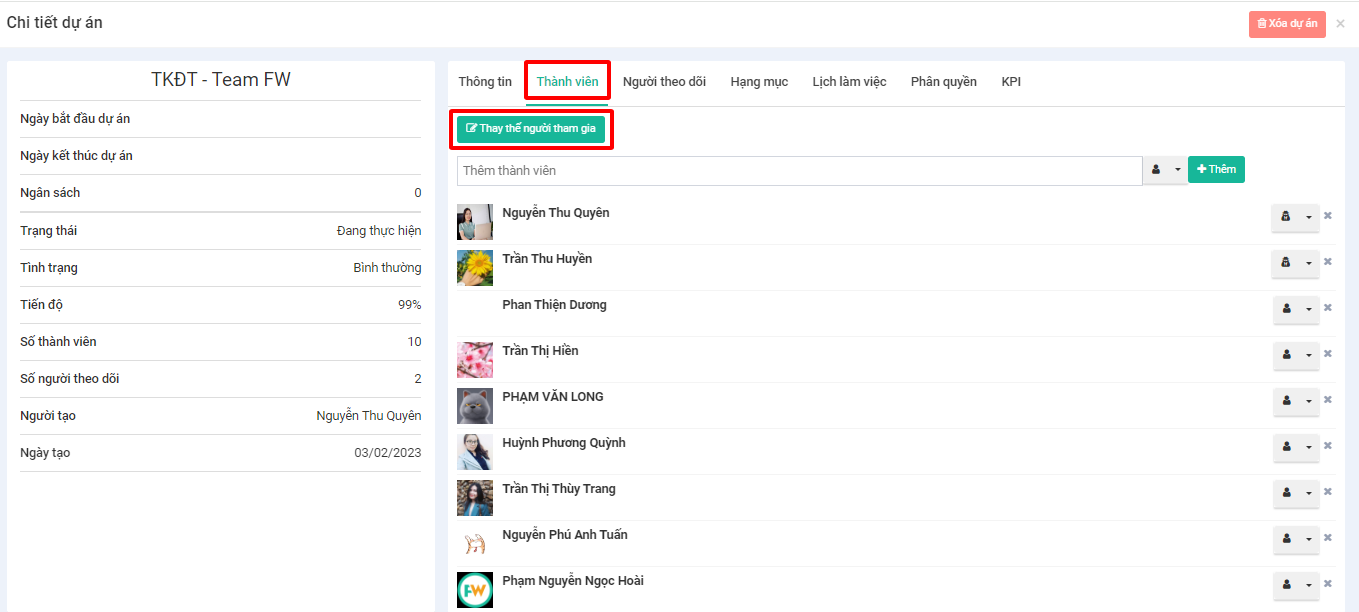Viewport: 1359px width, 612px height.
Task: Remove Trần Thu Huyền using x icon
Action: [1328, 262]
